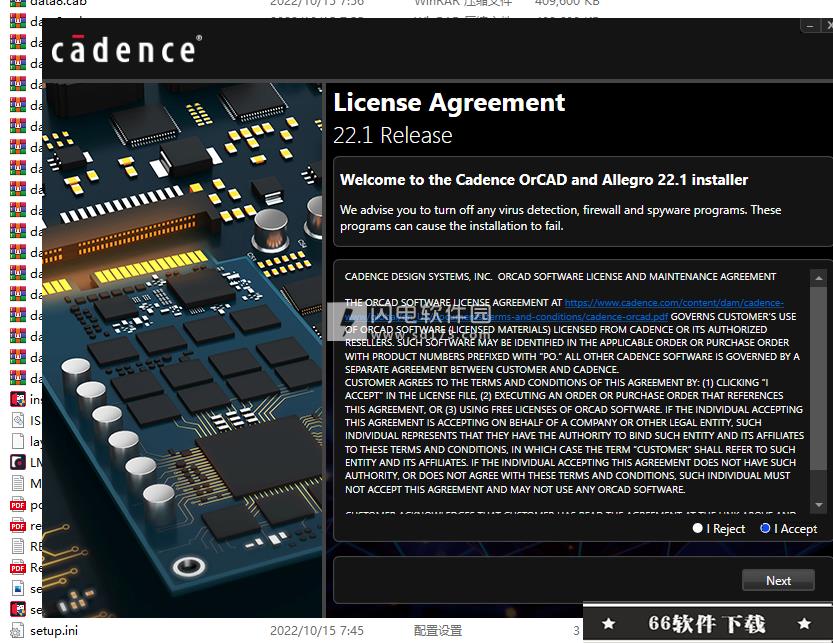Image resolution: width=833 pixels, height=643 pixels.
Task: Select the 'M' text document icon in Explorer
Action: (x=18, y=483)
